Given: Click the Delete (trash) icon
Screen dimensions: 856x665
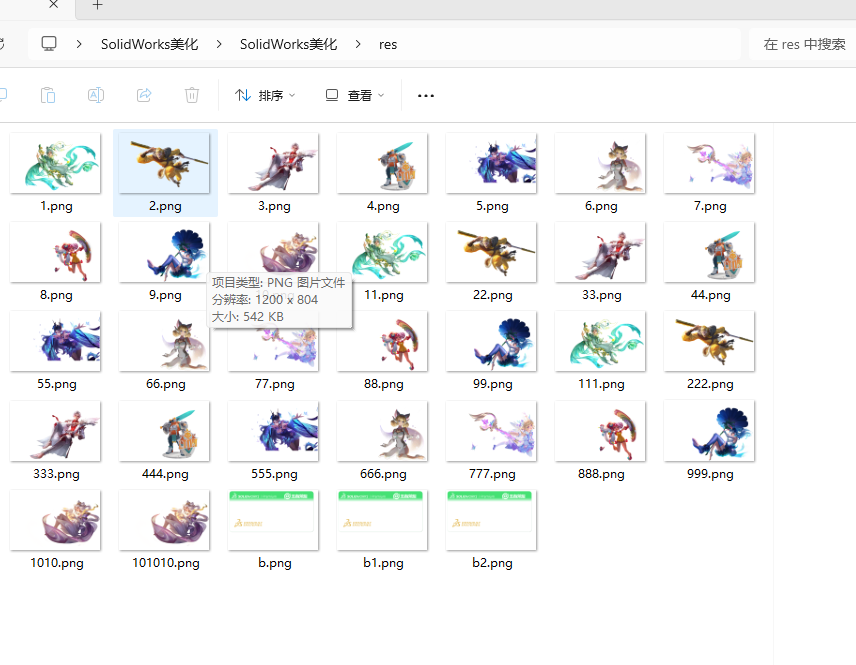Looking at the screenshot, I should pyautogui.click(x=191, y=95).
